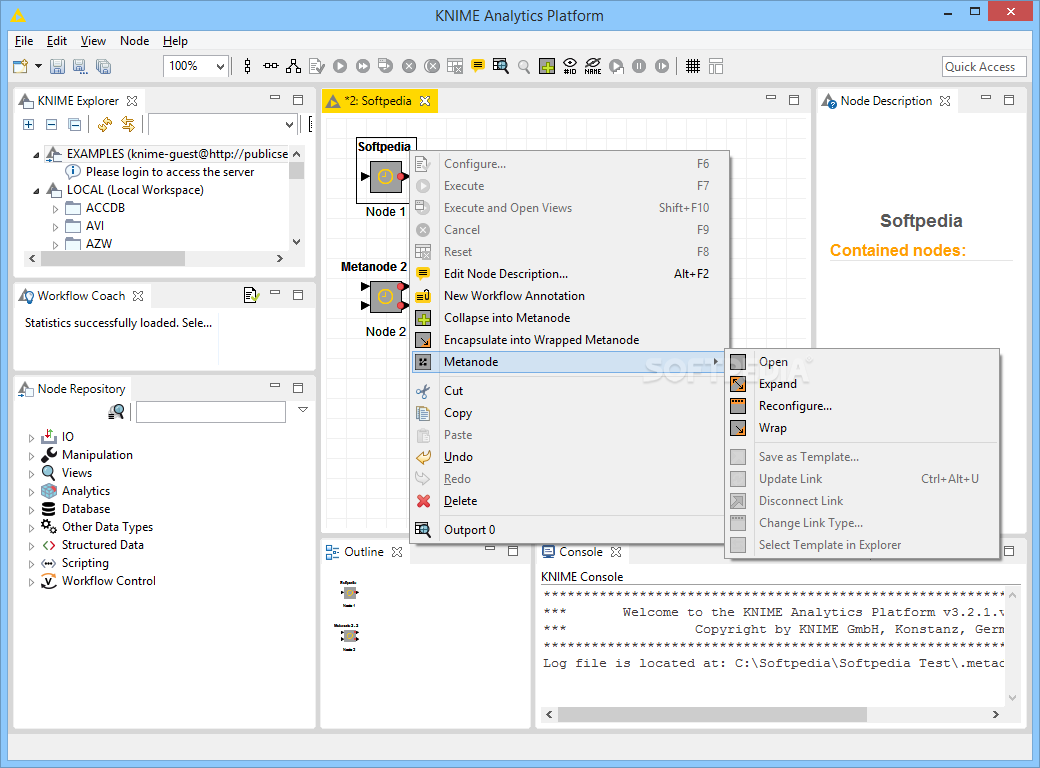Image resolution: width=1040 pixels, height=768 pixels.
Task: Click the yellow edit node description toolbar icon
Action: point(478,66)
